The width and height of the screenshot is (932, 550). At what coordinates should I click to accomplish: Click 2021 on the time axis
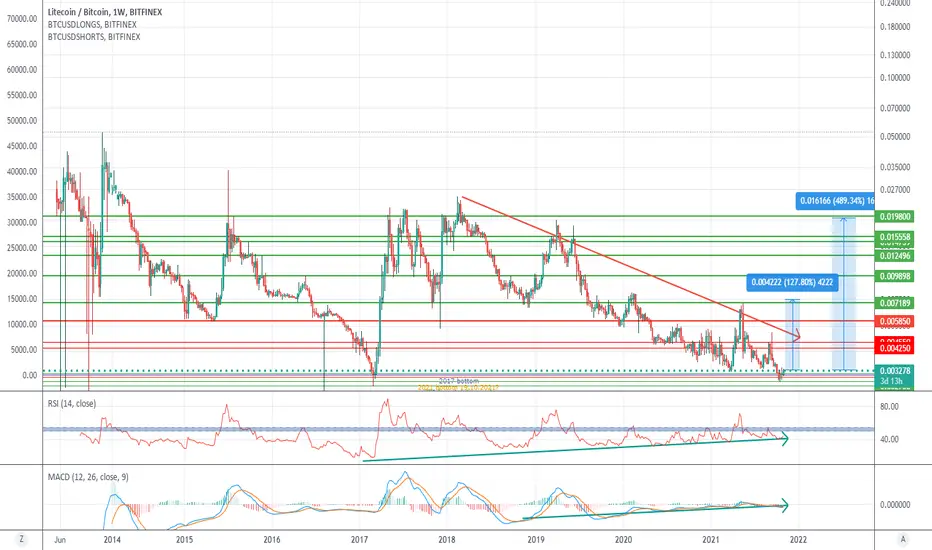(x=711, y=540)
